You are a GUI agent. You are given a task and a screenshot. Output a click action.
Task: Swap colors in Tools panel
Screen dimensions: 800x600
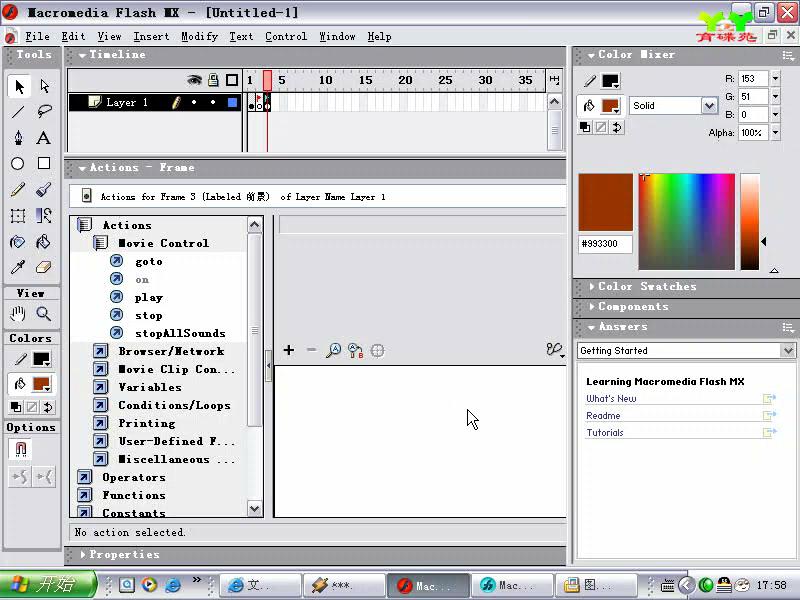48,407
